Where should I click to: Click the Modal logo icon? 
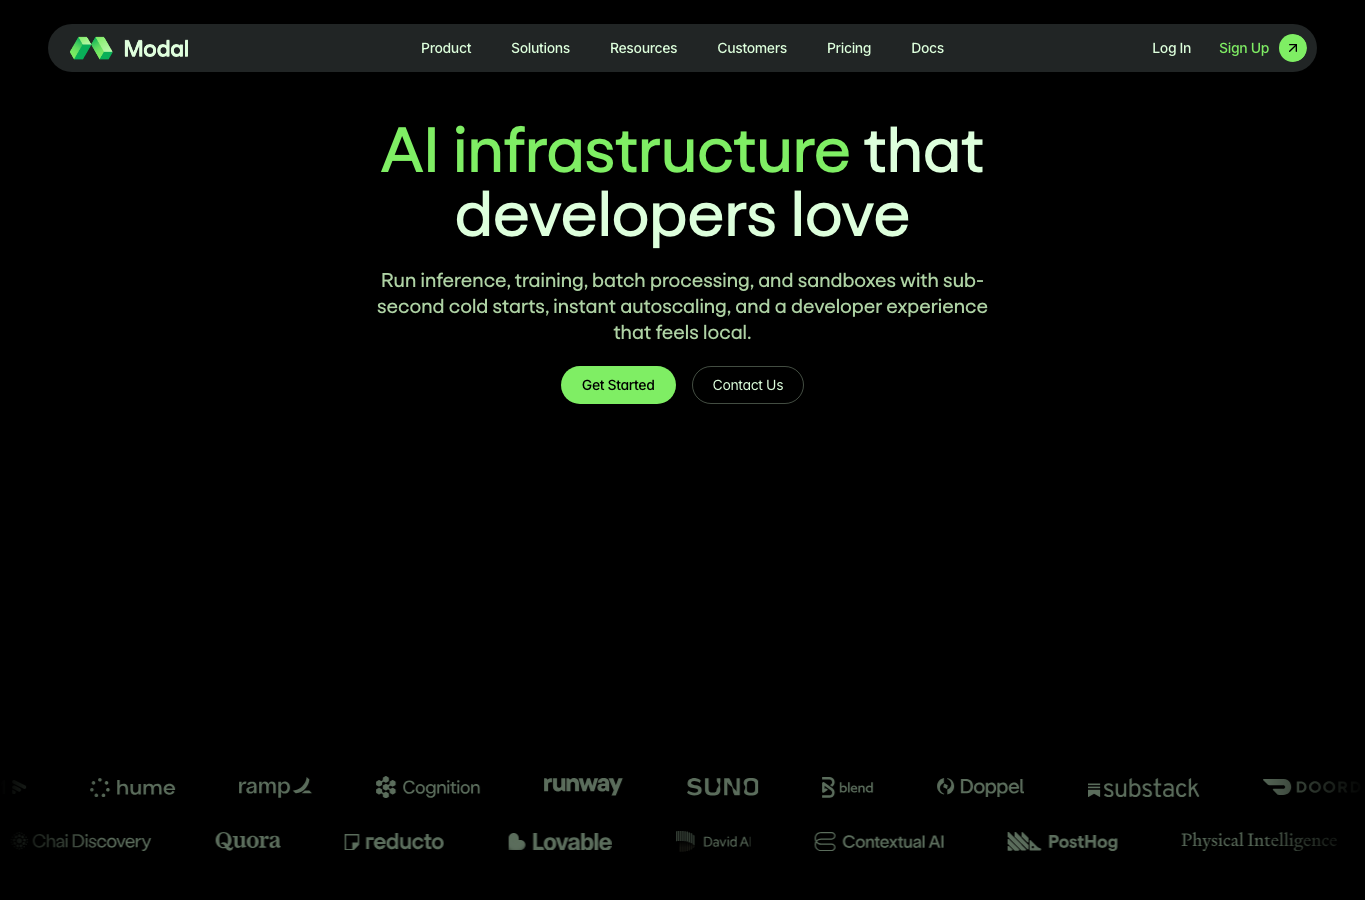click(91, 48)
